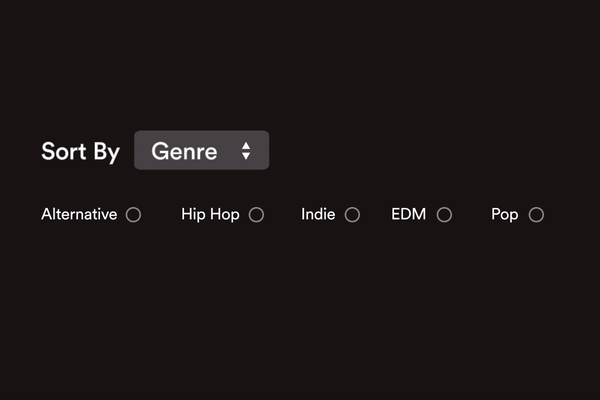
Task: Click the EDM genre label
Action: [x=408, y=214]
